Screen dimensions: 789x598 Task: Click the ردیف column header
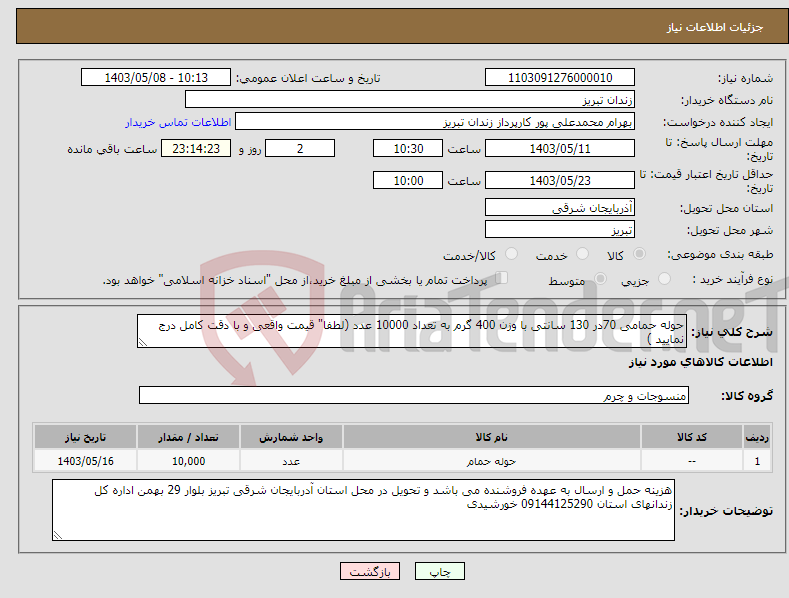pos(757,437)
